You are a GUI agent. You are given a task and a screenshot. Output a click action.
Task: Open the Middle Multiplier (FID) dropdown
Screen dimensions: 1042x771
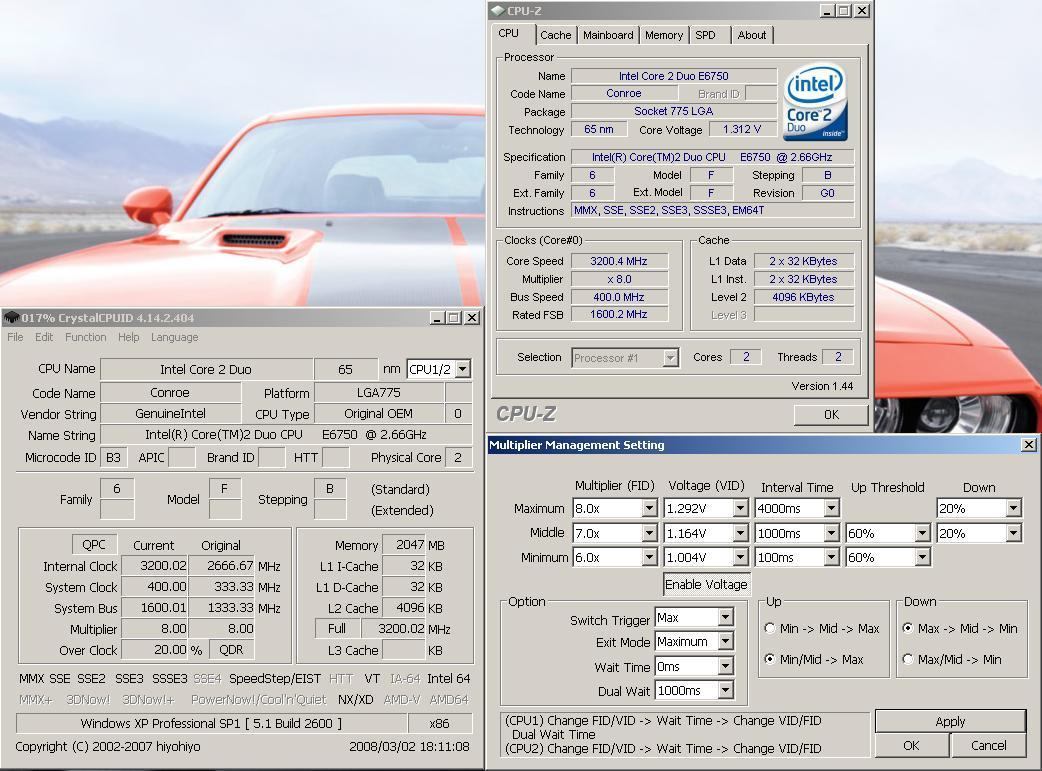(649, 533)
